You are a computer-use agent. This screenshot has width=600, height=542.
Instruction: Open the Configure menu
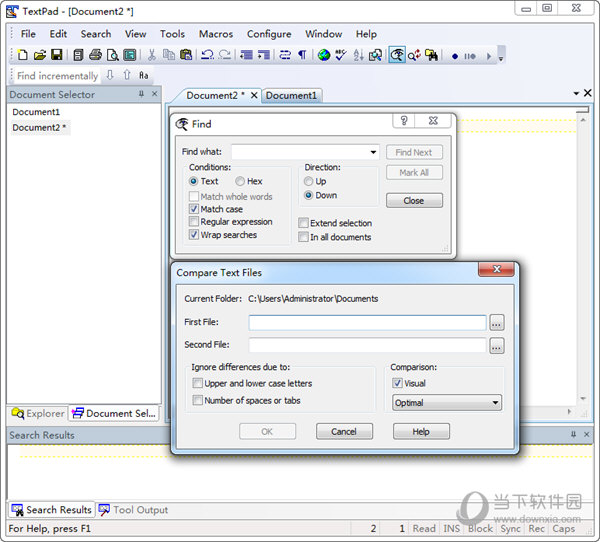(x=269, y=34)
